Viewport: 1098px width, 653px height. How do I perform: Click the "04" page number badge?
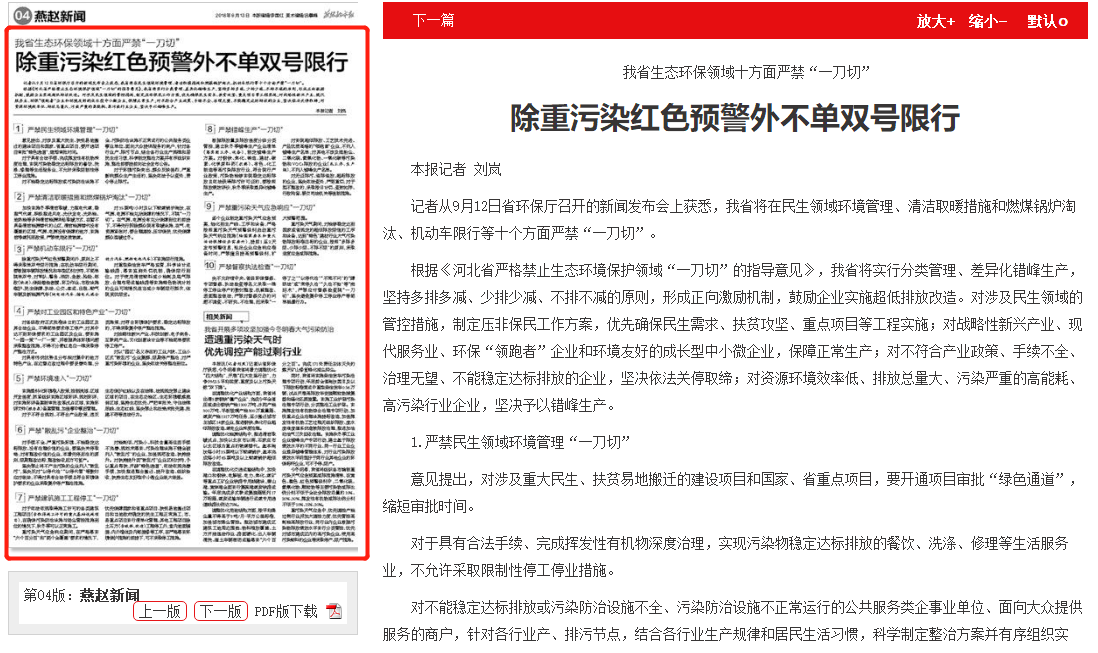pyautogui.click(x=20, y=14)
